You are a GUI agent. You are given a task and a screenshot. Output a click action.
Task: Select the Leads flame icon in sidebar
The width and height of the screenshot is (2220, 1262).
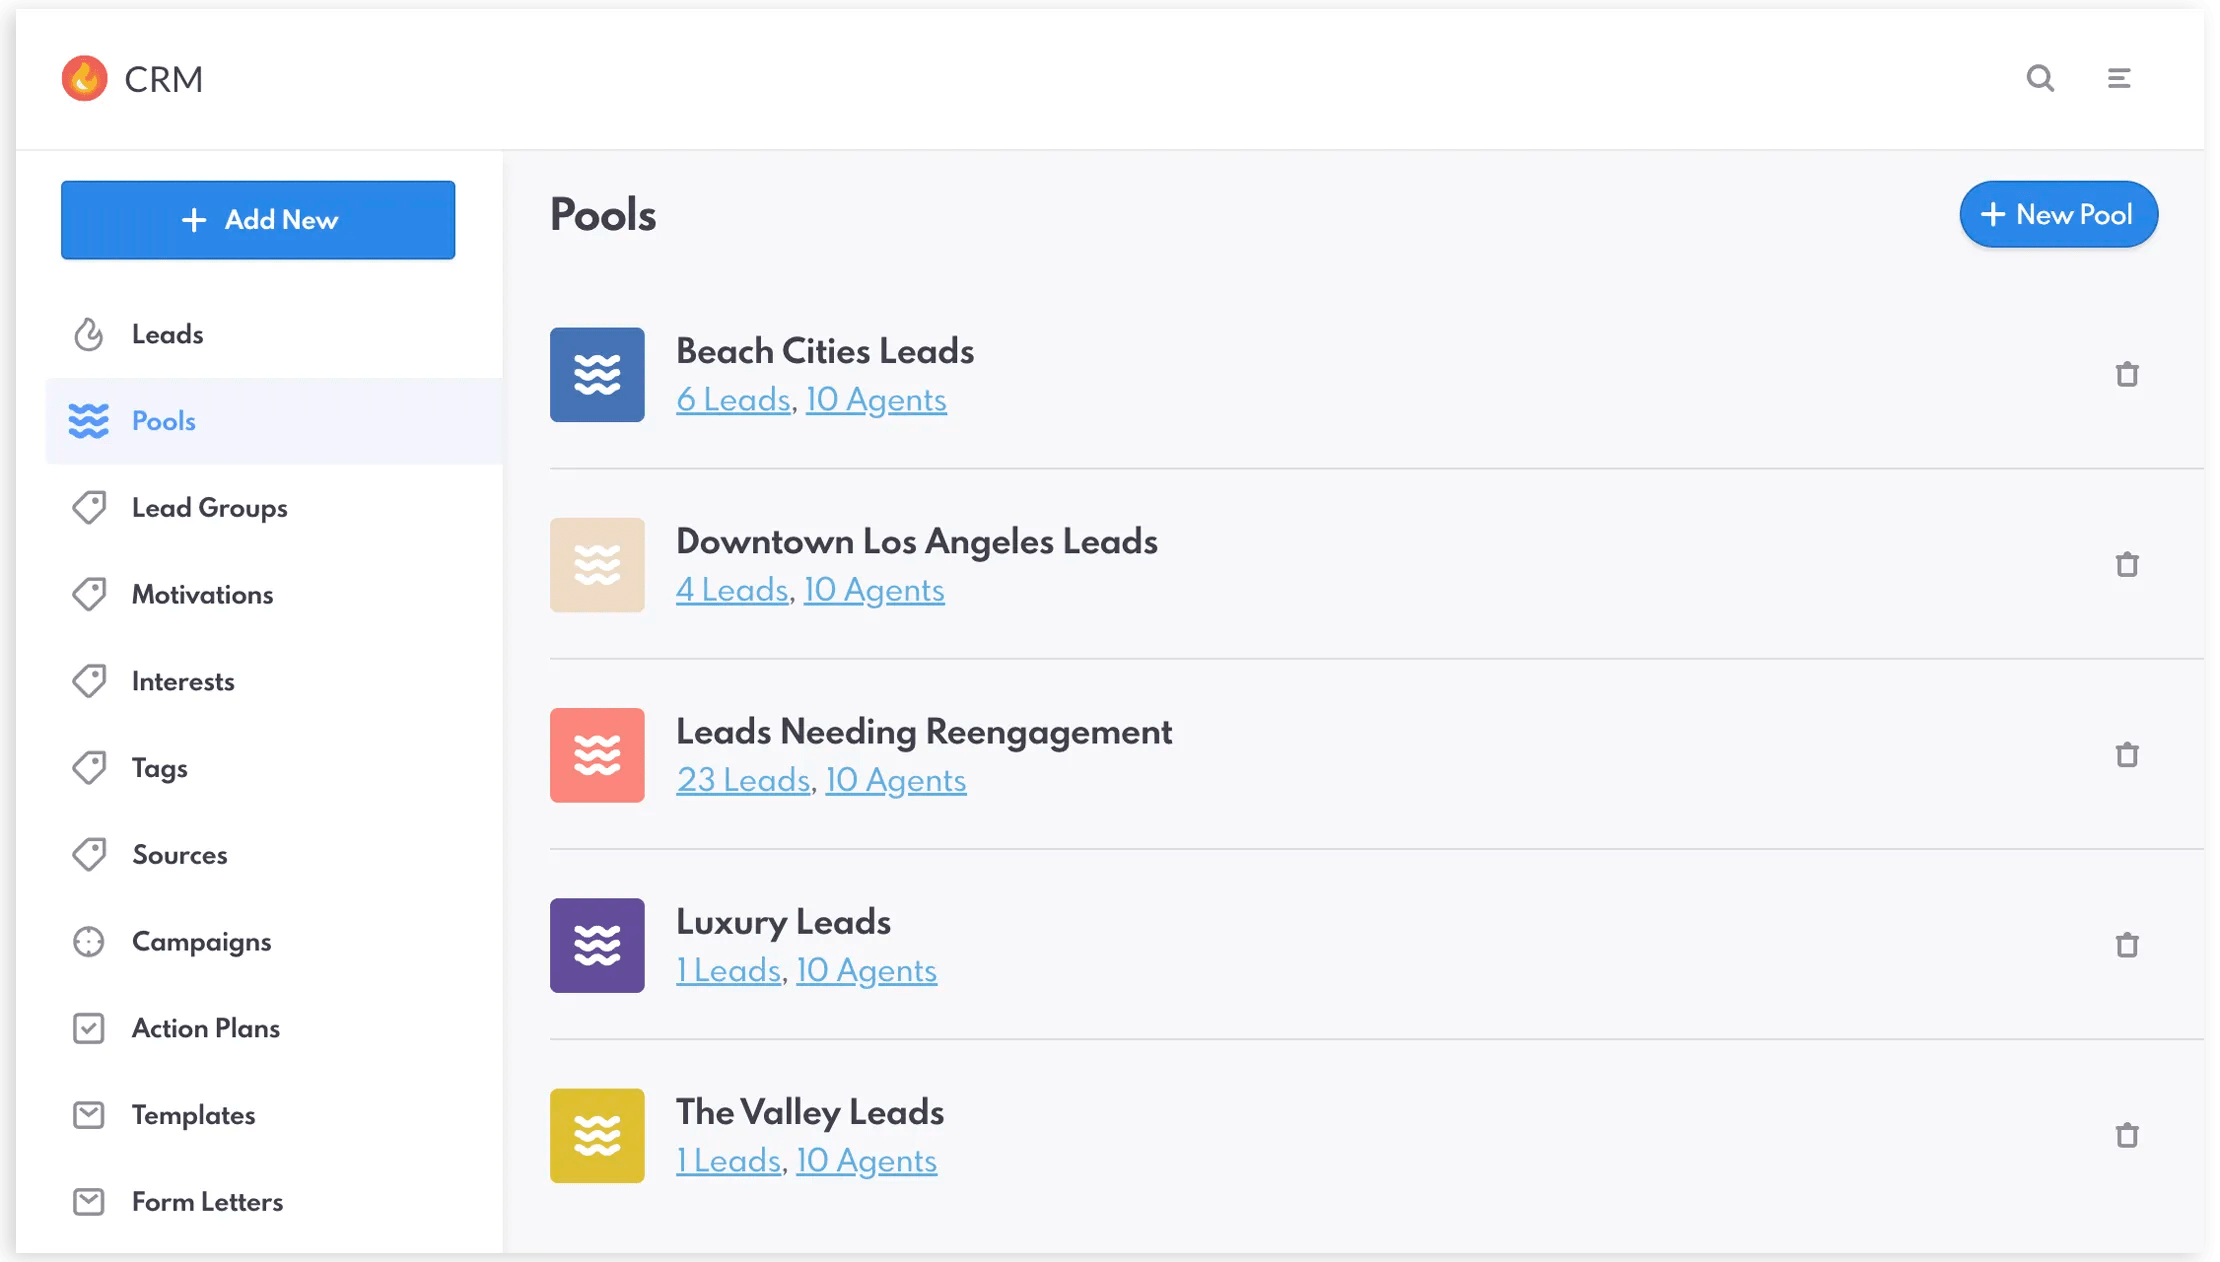90,334
